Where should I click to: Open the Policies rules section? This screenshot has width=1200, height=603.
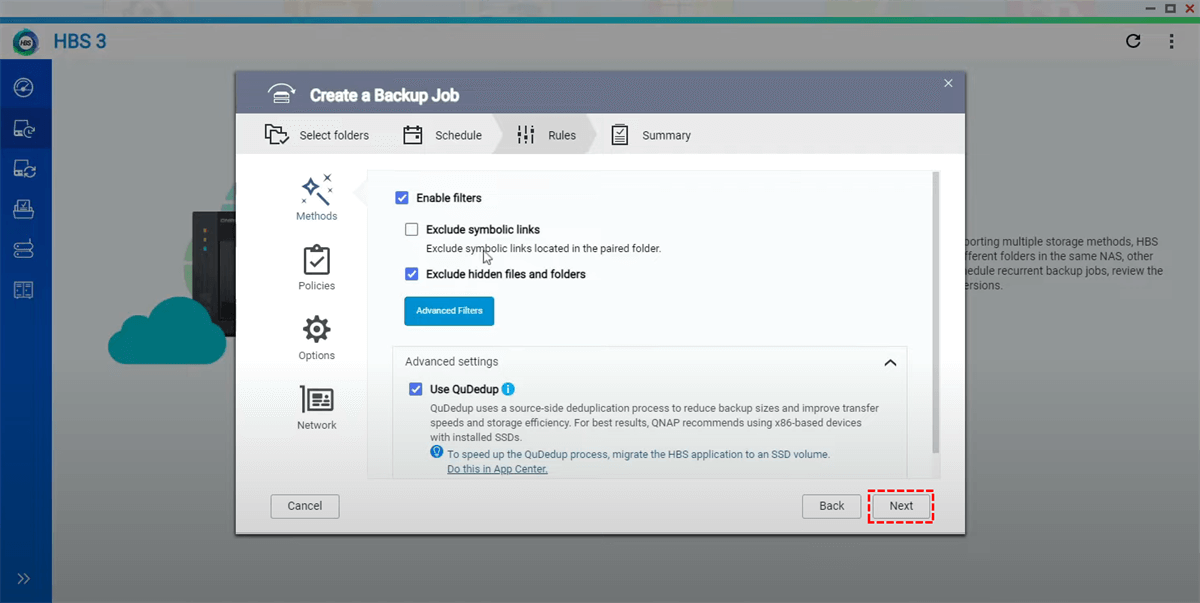coord(316,268)
